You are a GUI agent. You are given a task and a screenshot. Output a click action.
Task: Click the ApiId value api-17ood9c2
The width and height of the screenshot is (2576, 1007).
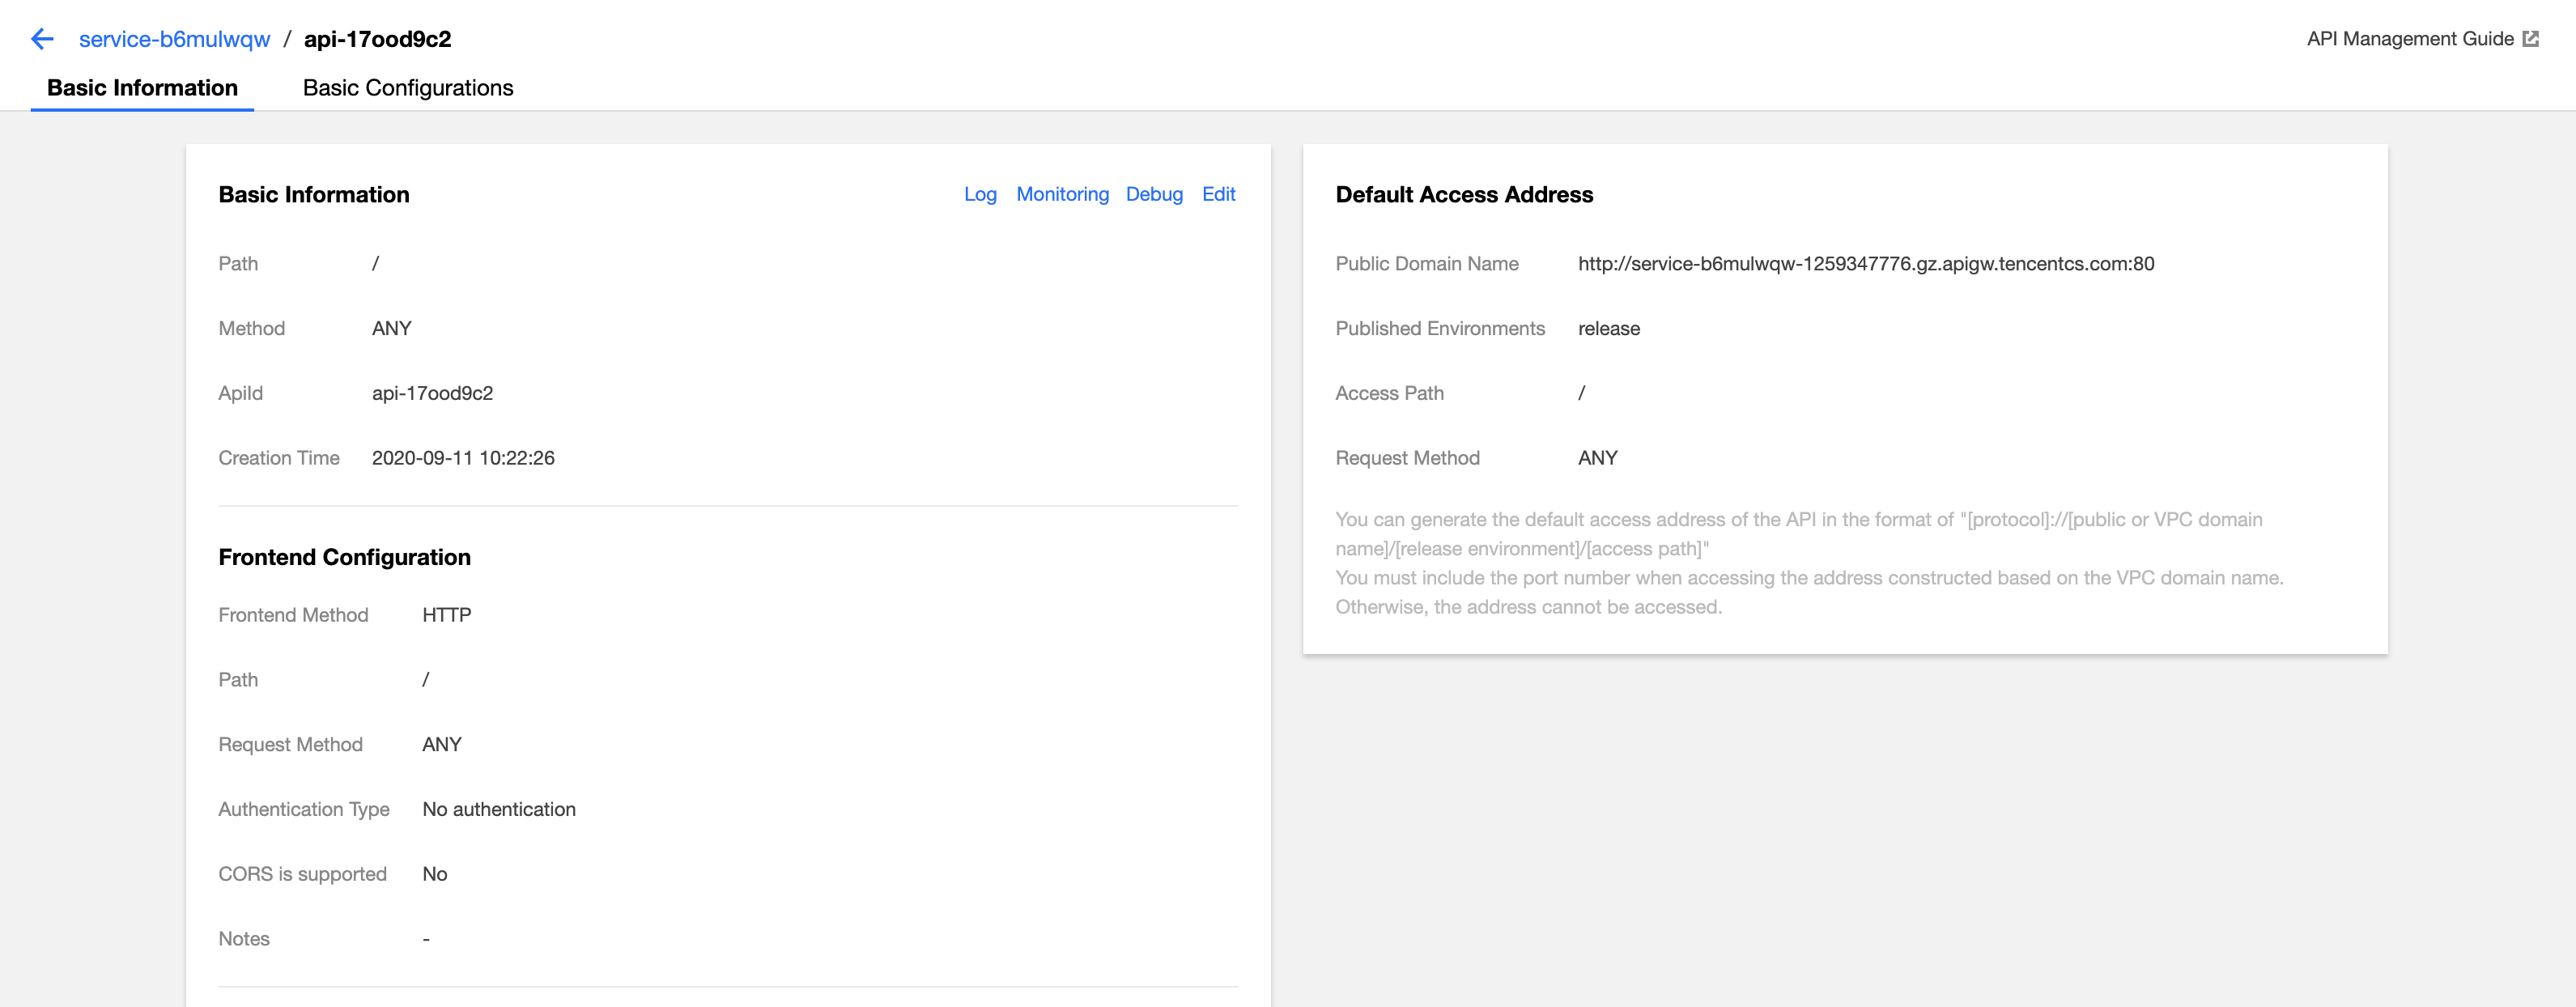tap(432, 393)
